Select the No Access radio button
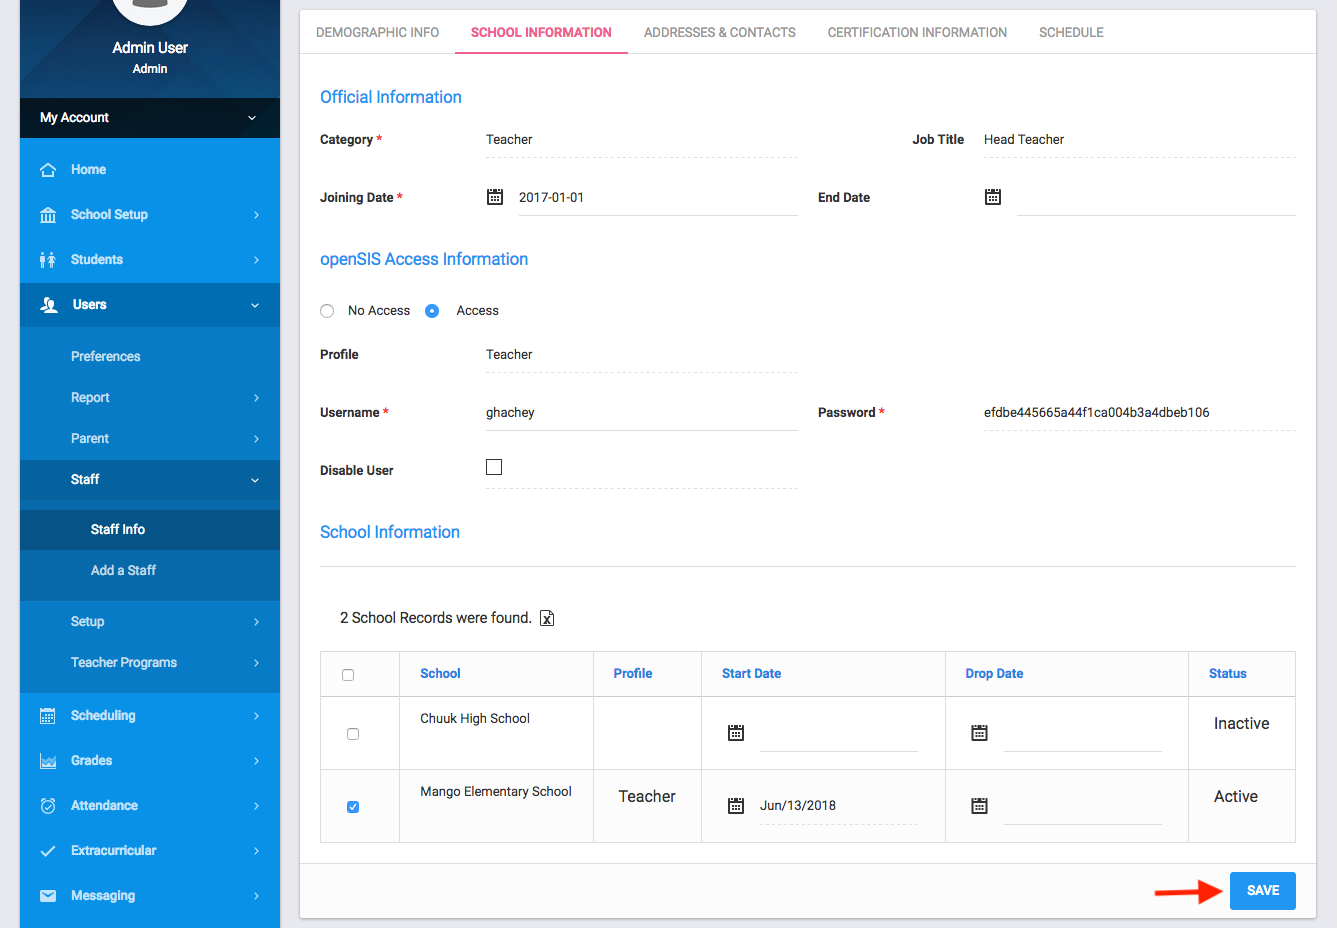Image resolution: width=1337 pixels, height=928 pixels. pos(327,311)
